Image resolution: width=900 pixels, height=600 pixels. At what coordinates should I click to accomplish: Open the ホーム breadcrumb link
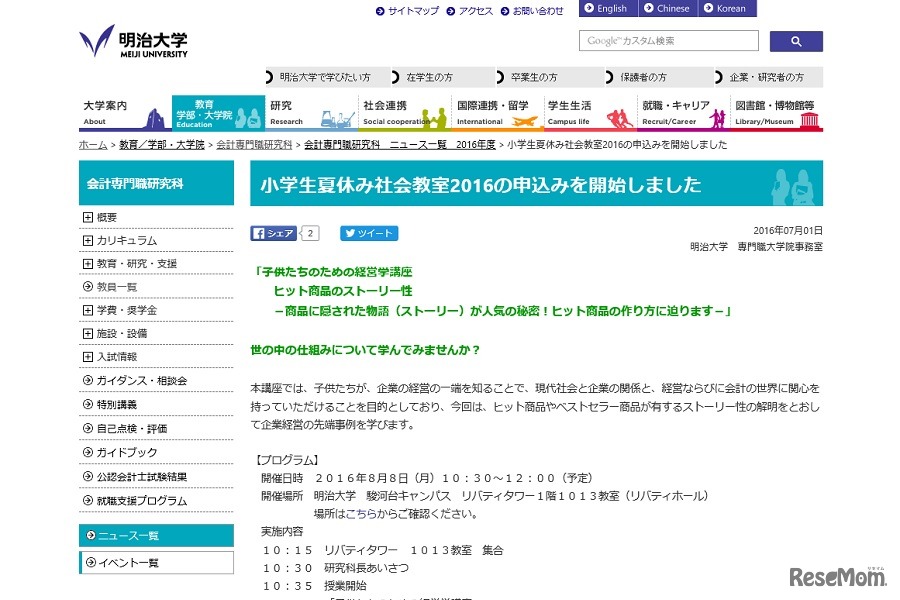pos(92,143)
